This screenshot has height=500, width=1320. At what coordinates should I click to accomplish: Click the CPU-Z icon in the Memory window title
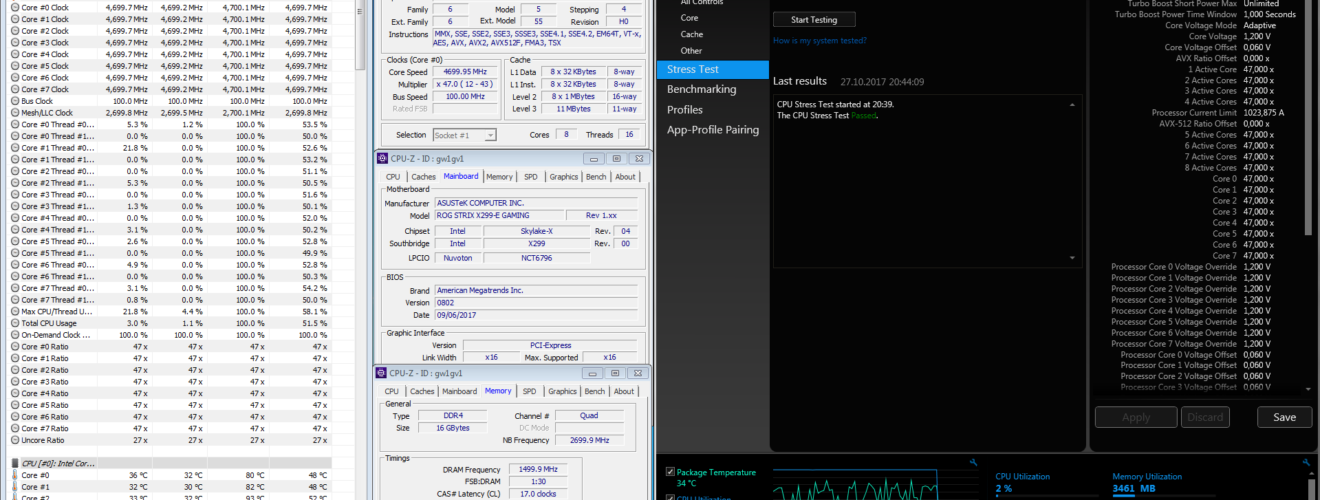(383, 373)
